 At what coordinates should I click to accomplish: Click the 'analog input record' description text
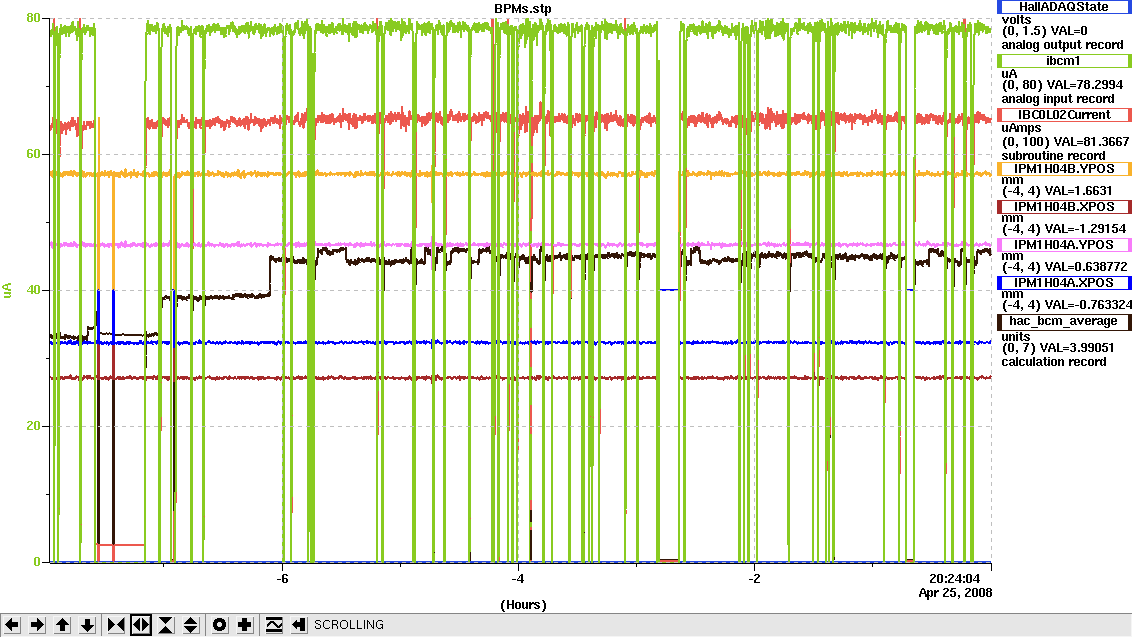pos(1058,98)
